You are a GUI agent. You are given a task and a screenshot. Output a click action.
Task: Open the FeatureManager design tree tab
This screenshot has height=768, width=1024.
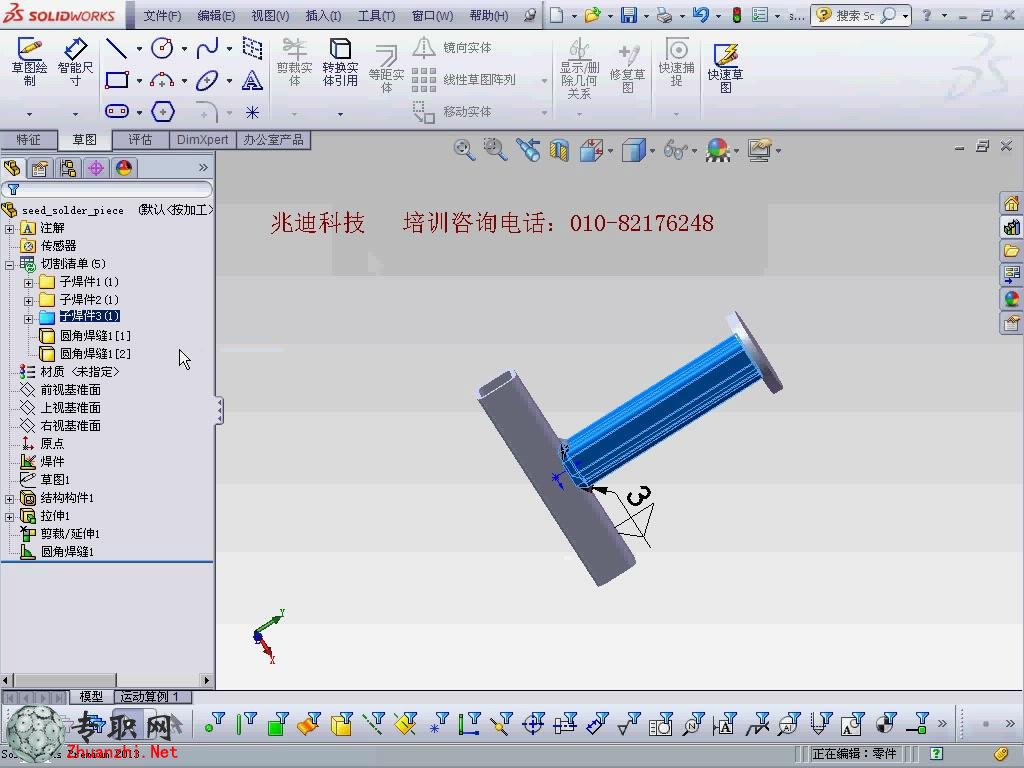[12, 168]
